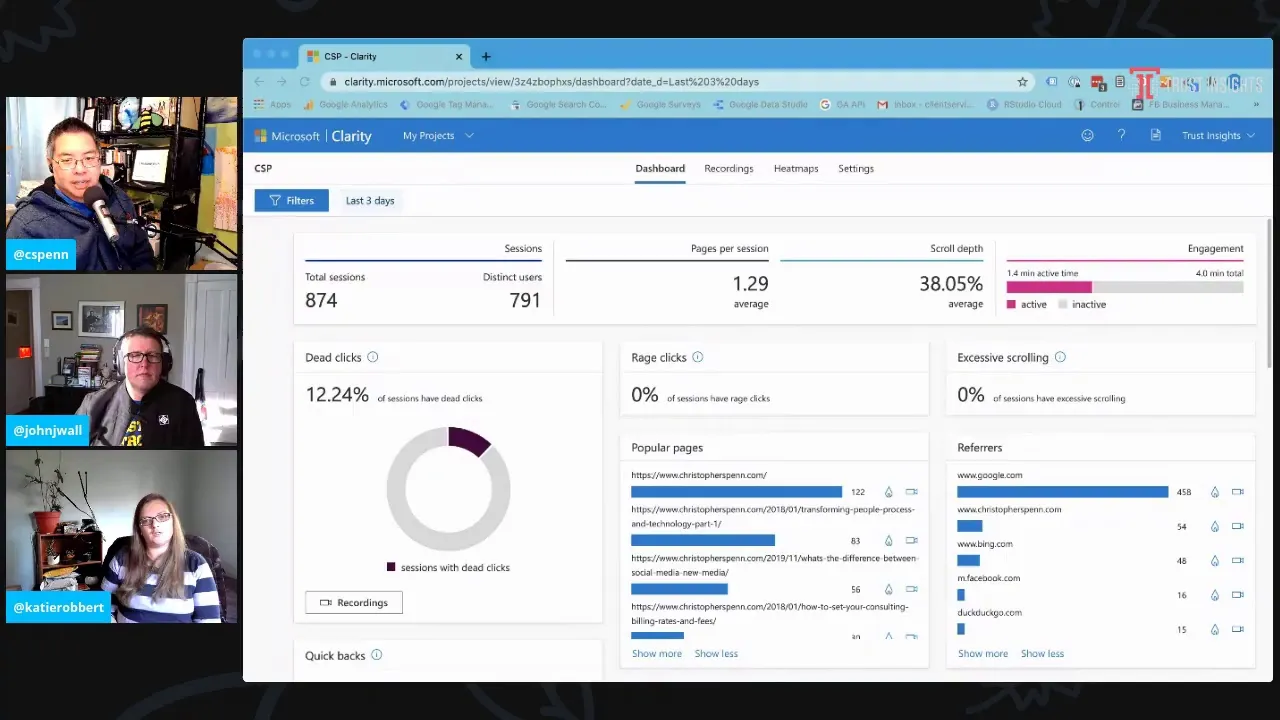Click the Quick backs info icon
The height and width of the screenshot is (720, 1280).
click(377, 655)
